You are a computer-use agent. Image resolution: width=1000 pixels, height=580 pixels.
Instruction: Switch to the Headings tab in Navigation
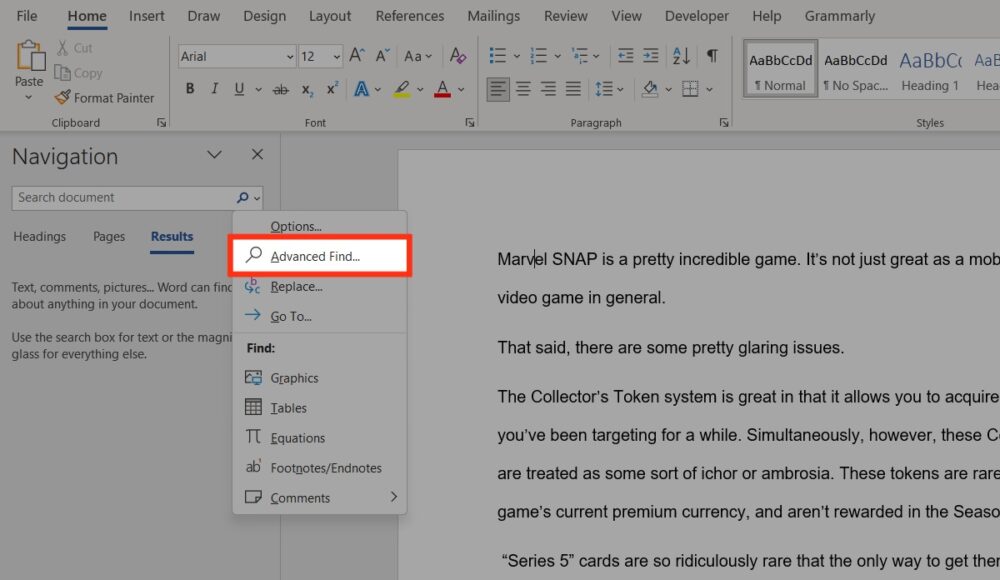[x=40, y=237]
